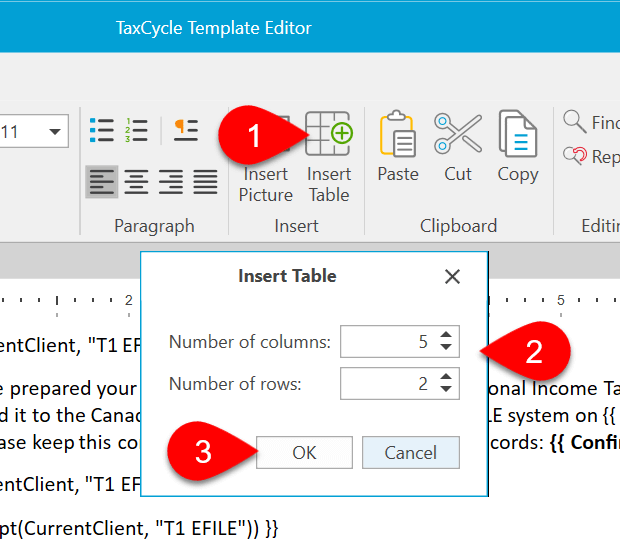Center align the paragraph

136,182
